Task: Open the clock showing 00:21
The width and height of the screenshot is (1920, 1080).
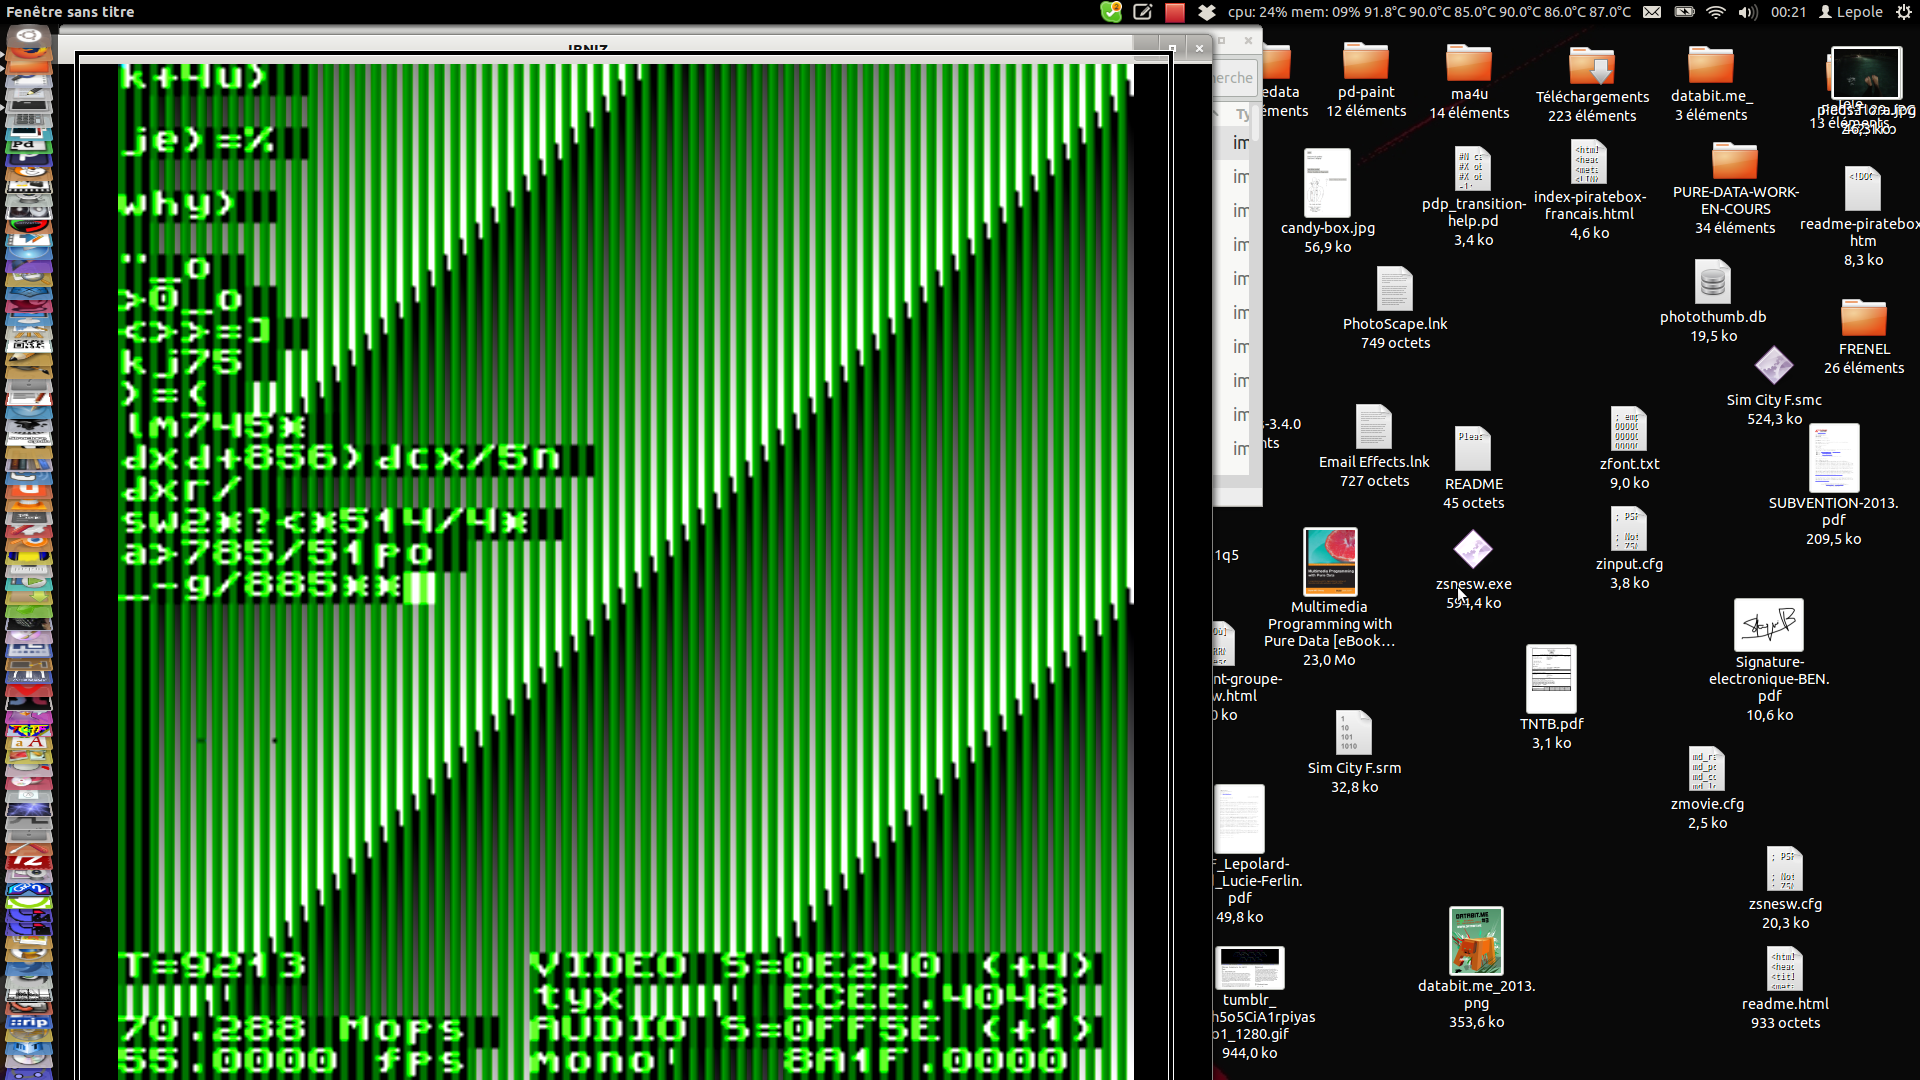Action: click(1788, 12)
